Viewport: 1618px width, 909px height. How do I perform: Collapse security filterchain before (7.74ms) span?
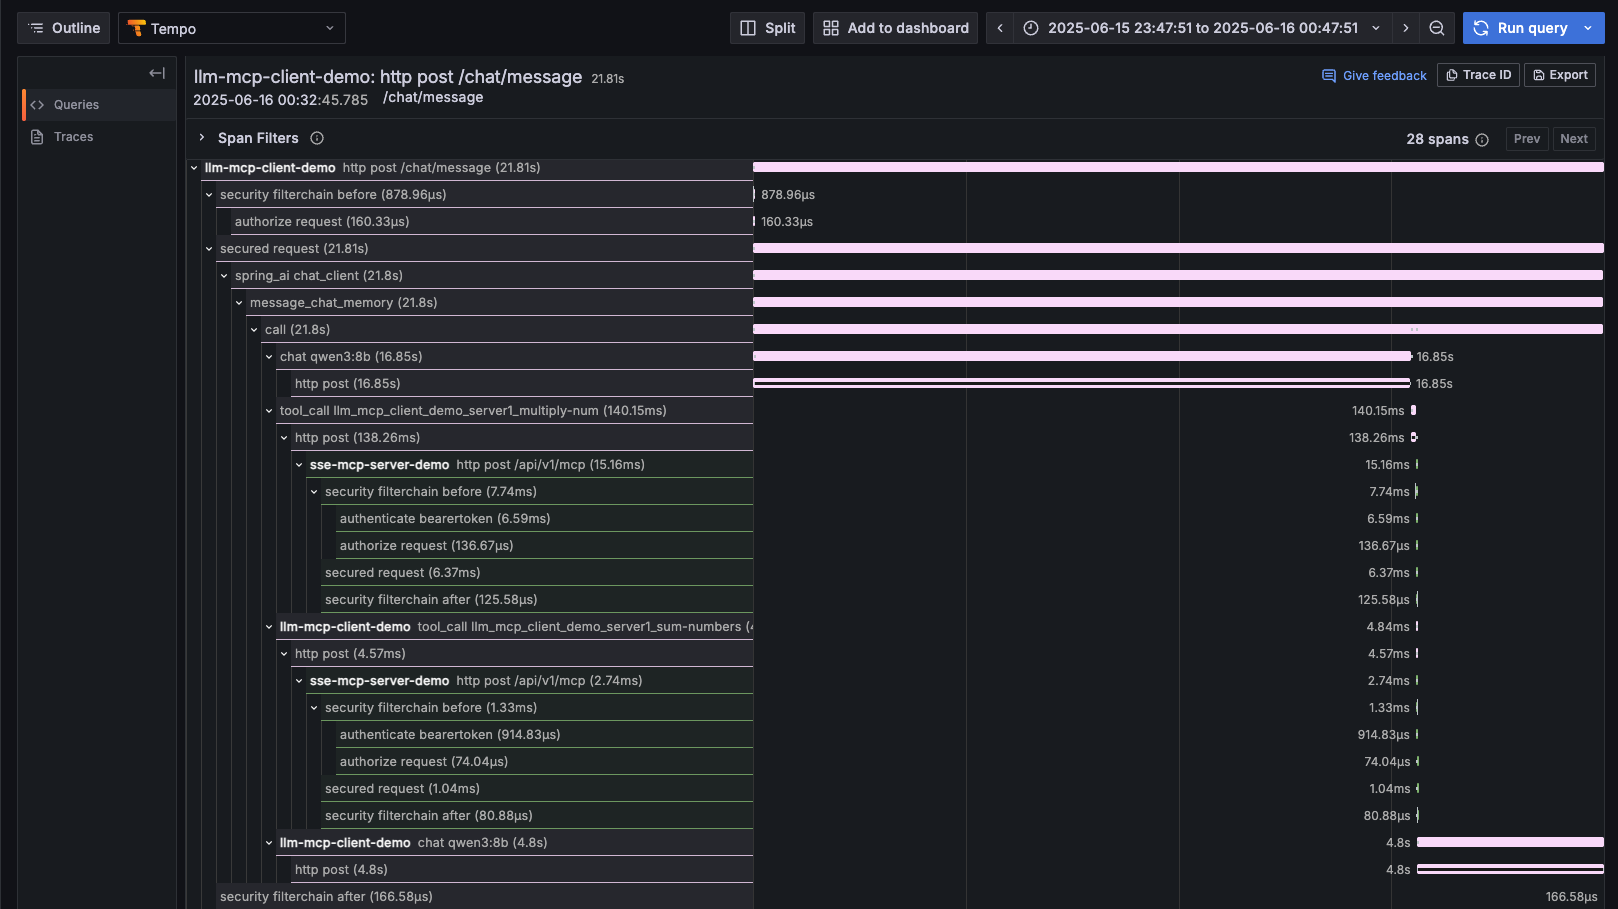(x=314, y=492)
